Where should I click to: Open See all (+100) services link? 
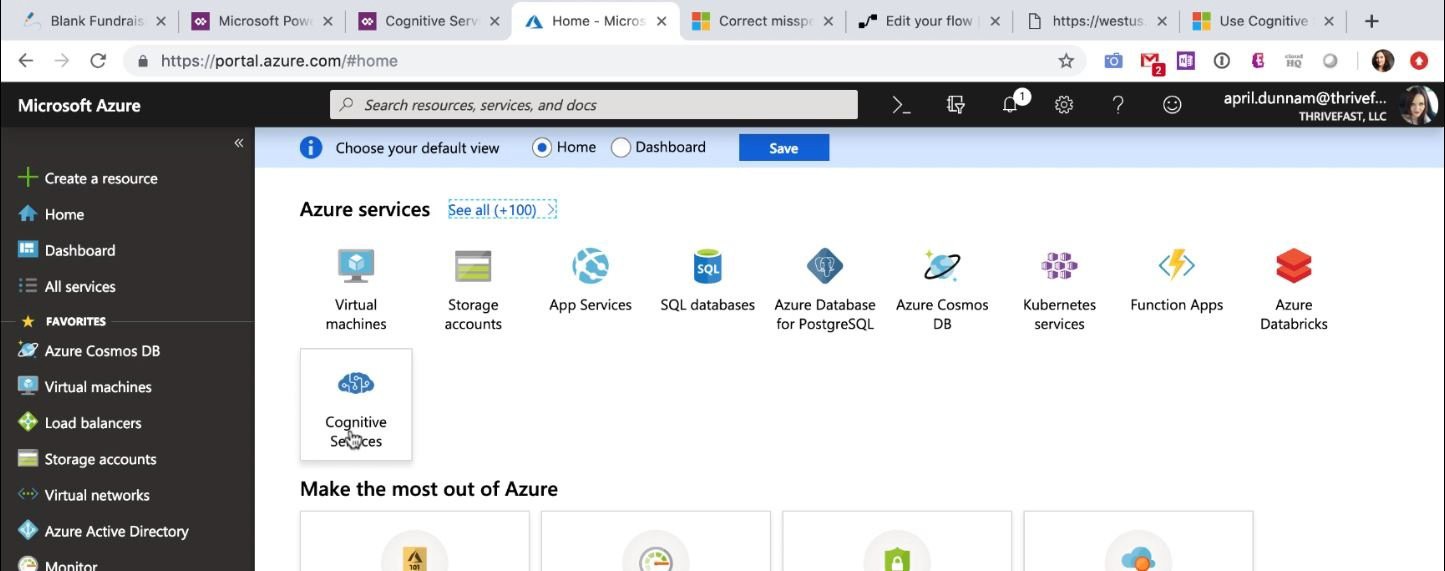pyautogui.click(x=502, y=210)
